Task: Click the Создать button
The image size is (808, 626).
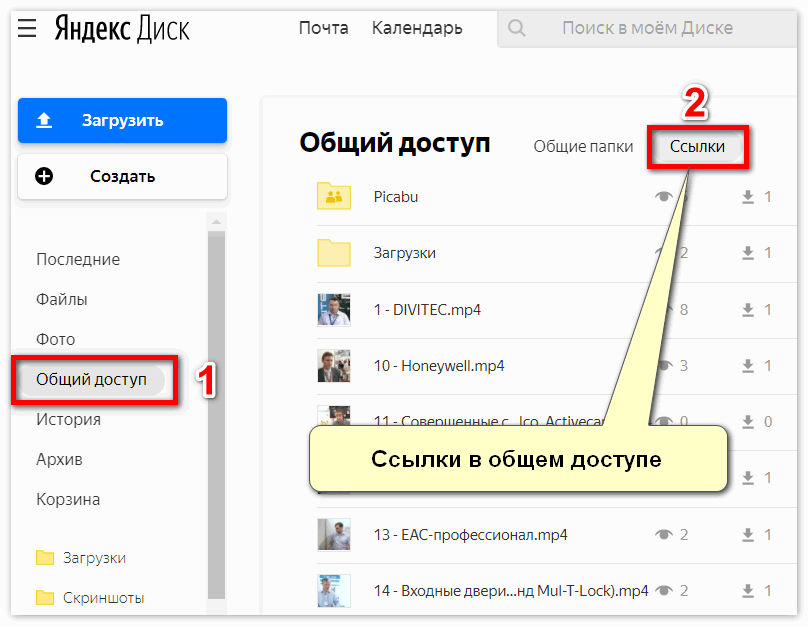Action: [x=122, y=176]
